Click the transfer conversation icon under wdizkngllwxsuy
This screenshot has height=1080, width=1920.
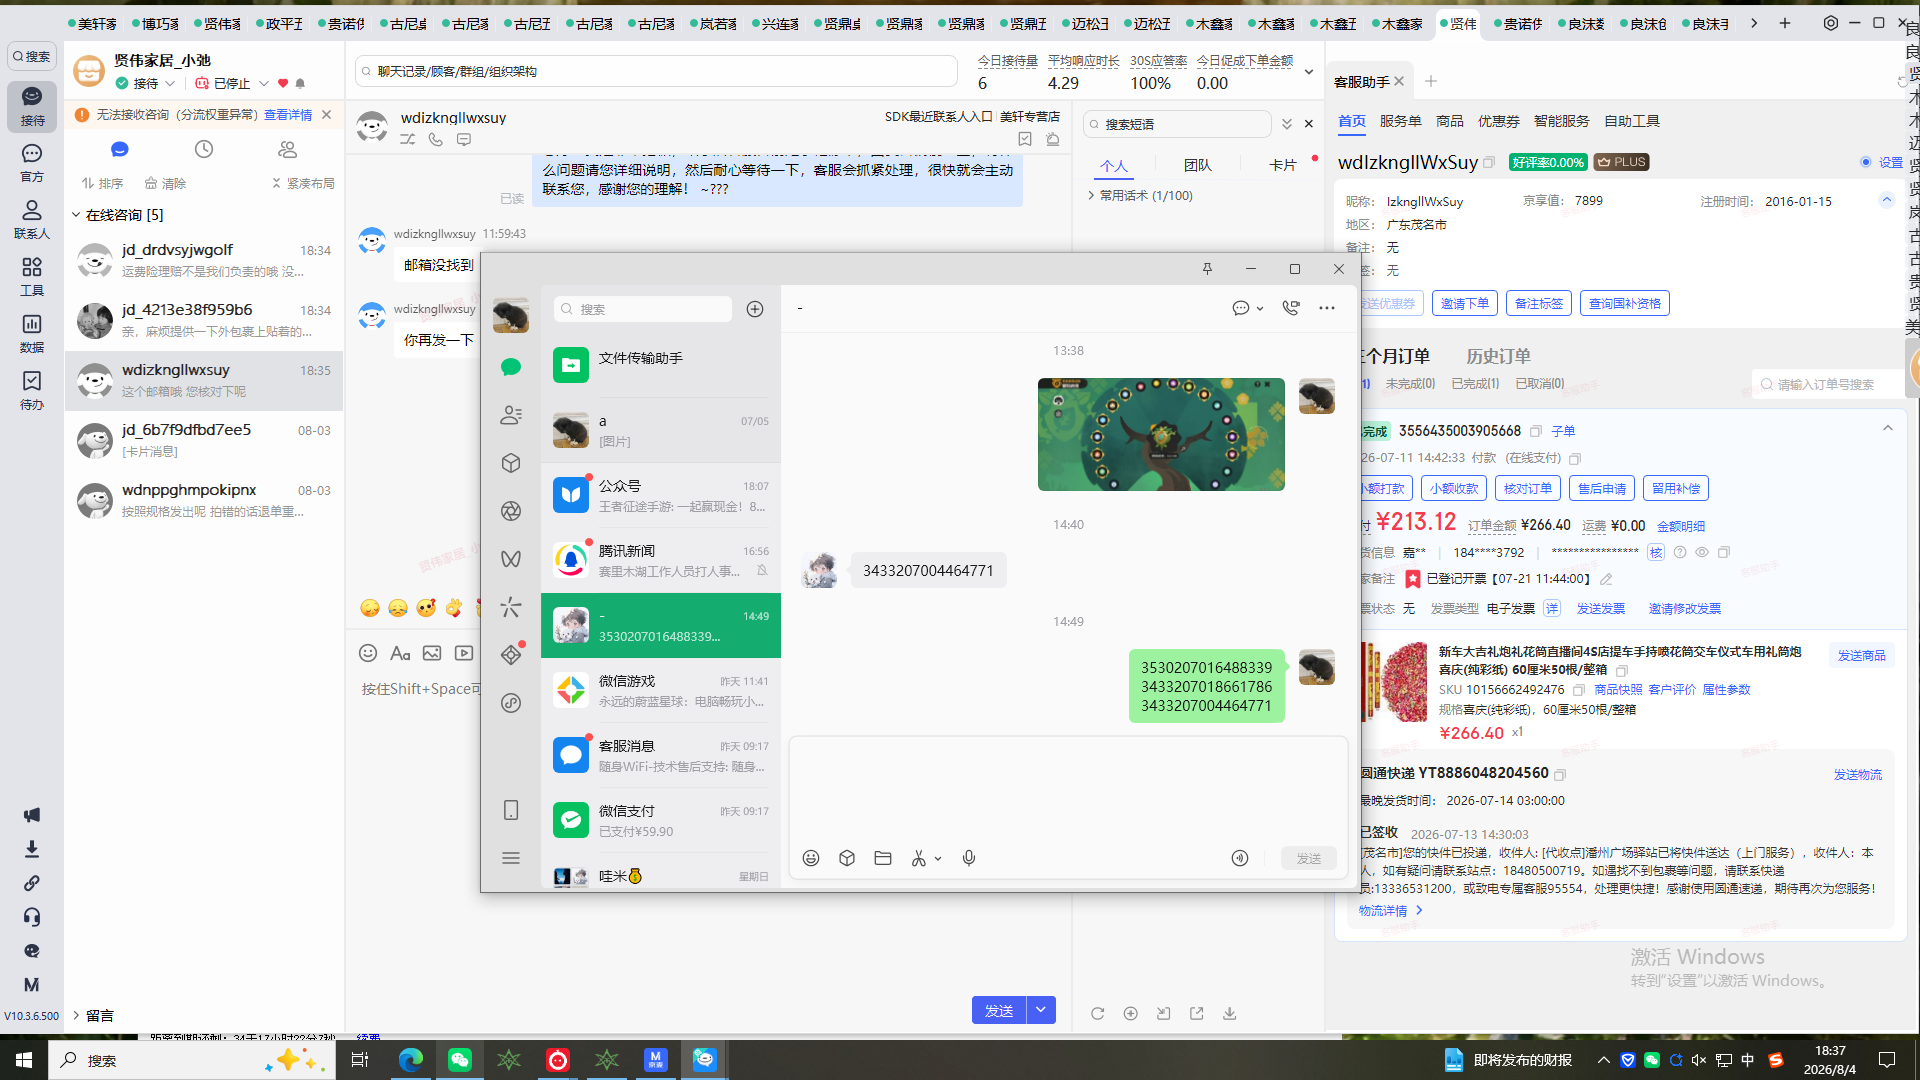[408, 140]
